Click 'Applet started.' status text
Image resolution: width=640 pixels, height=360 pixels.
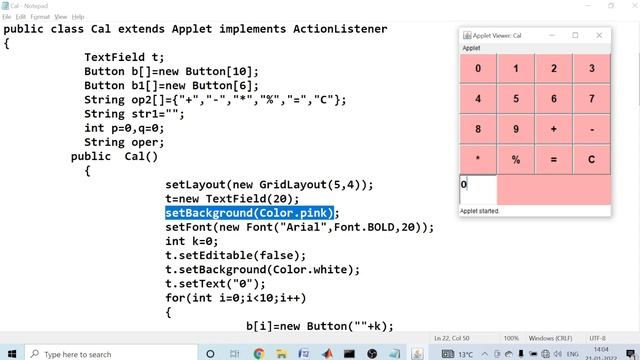[x=480, y=211]
